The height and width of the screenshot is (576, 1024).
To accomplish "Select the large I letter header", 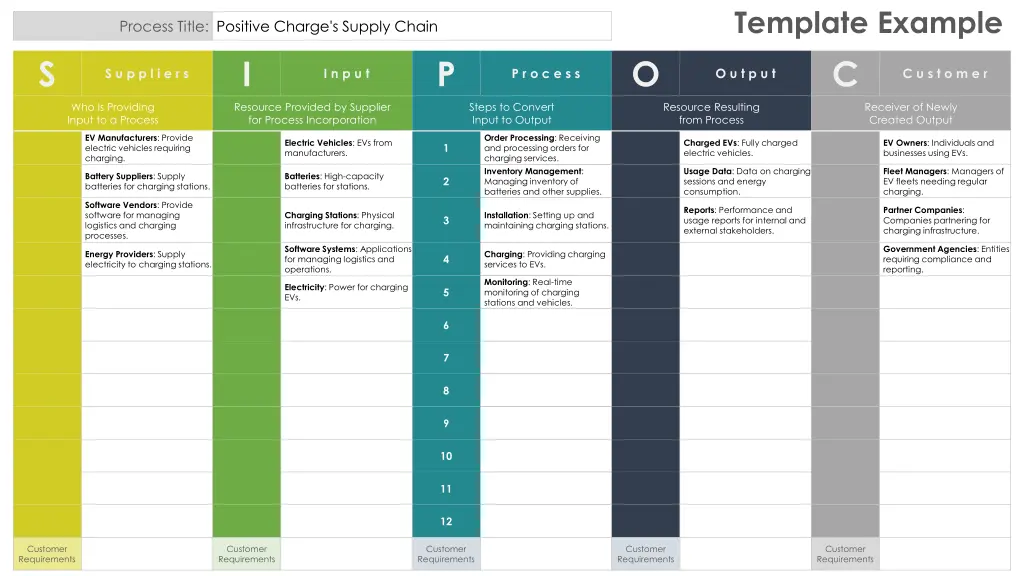I will coord(247,74).
